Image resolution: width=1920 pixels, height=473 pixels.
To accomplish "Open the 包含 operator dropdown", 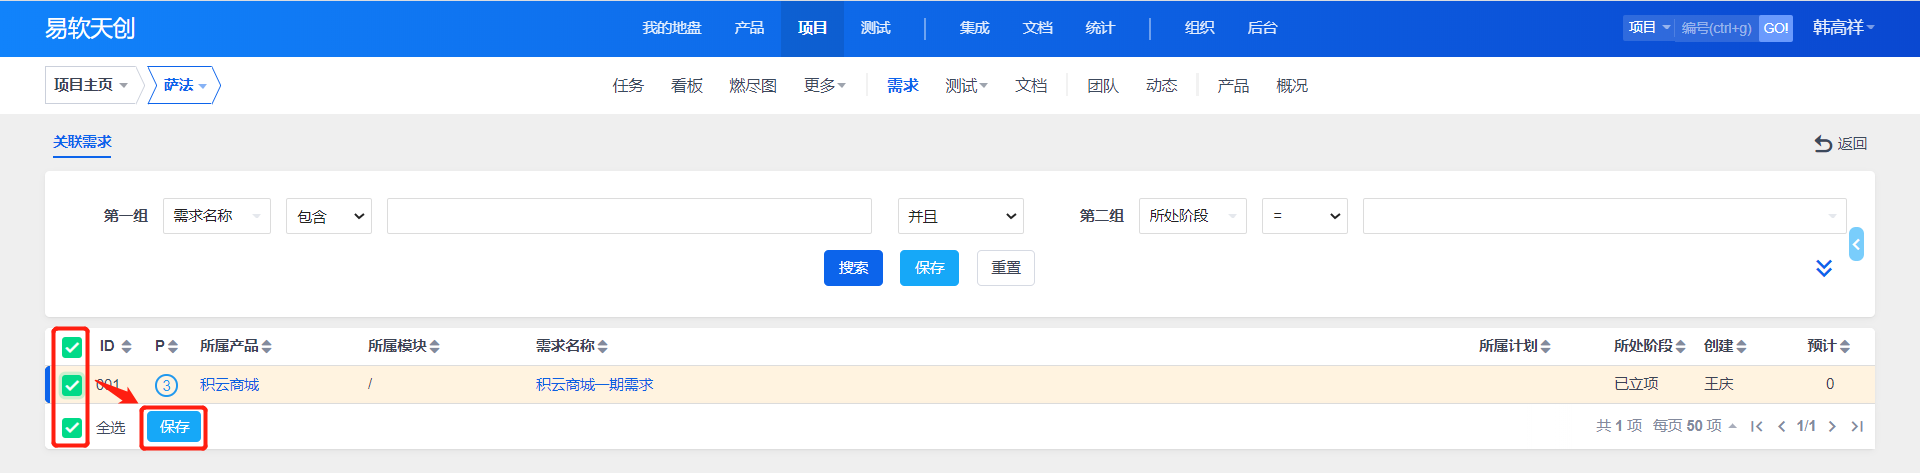I will (x=329, y=216).
